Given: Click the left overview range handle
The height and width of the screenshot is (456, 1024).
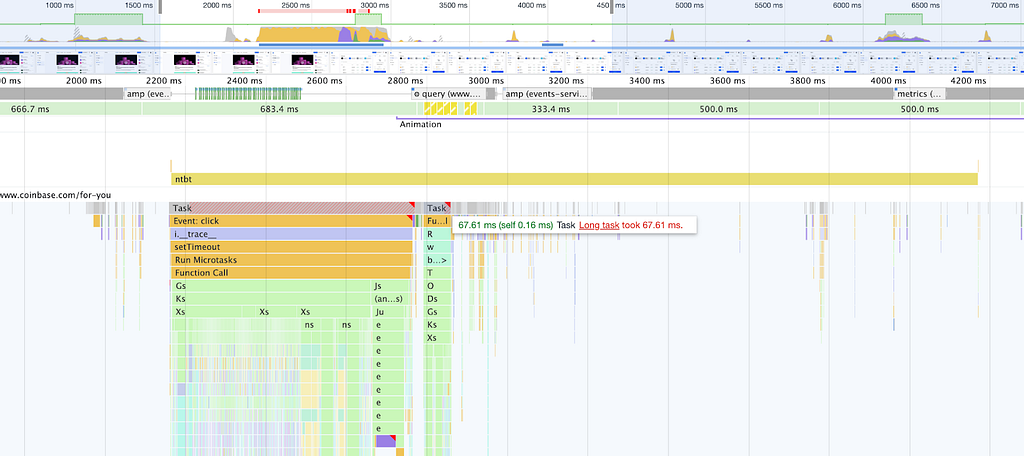Looking at the screenshot, I should click(x=160, y=7).
